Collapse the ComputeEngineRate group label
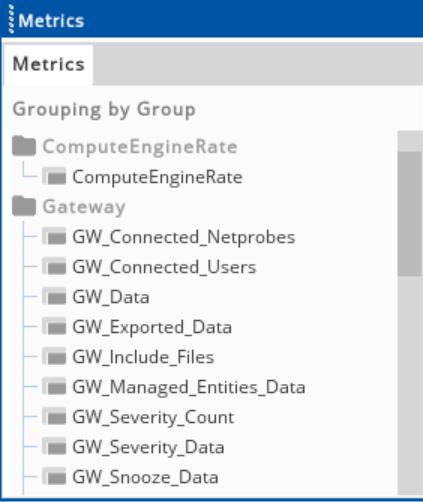Screen dimensions: 423x502 coord(140,147)
